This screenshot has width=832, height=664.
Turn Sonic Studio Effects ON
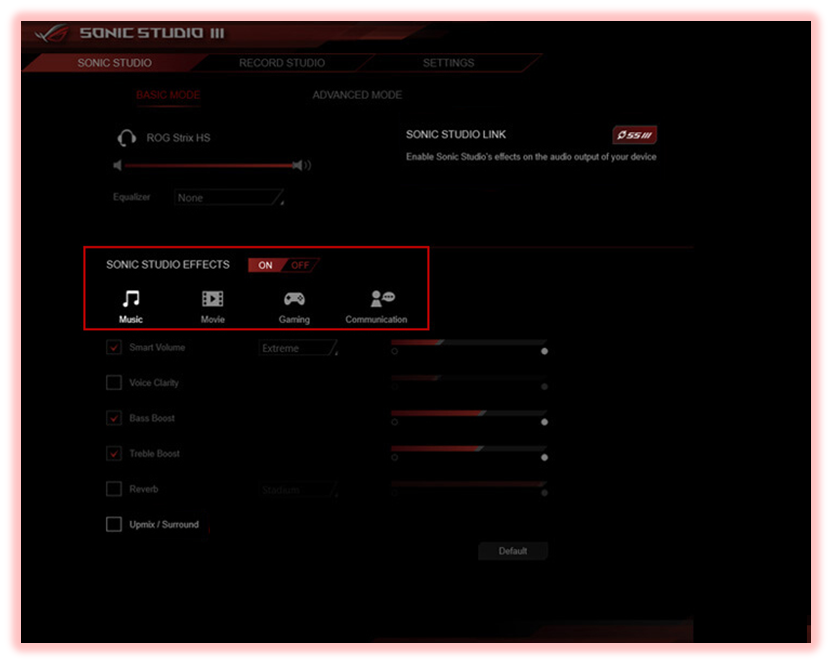265,265
